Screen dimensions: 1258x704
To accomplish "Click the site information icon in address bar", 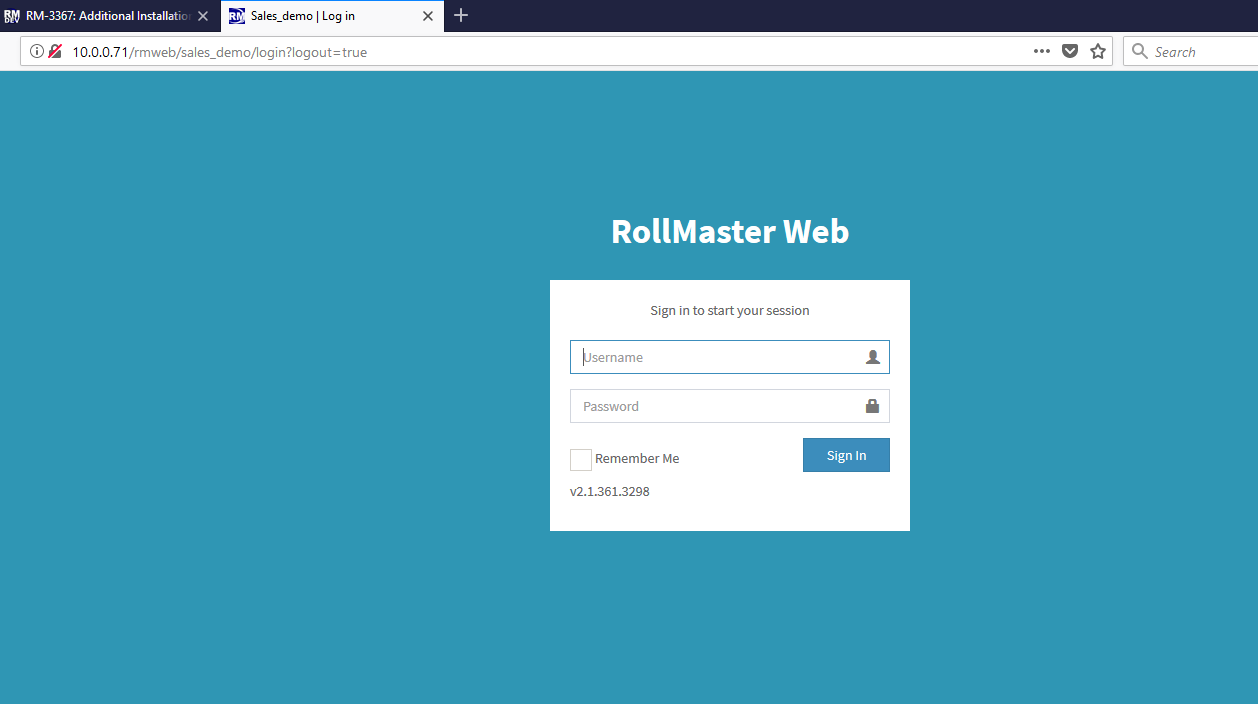I will point(37,52).
